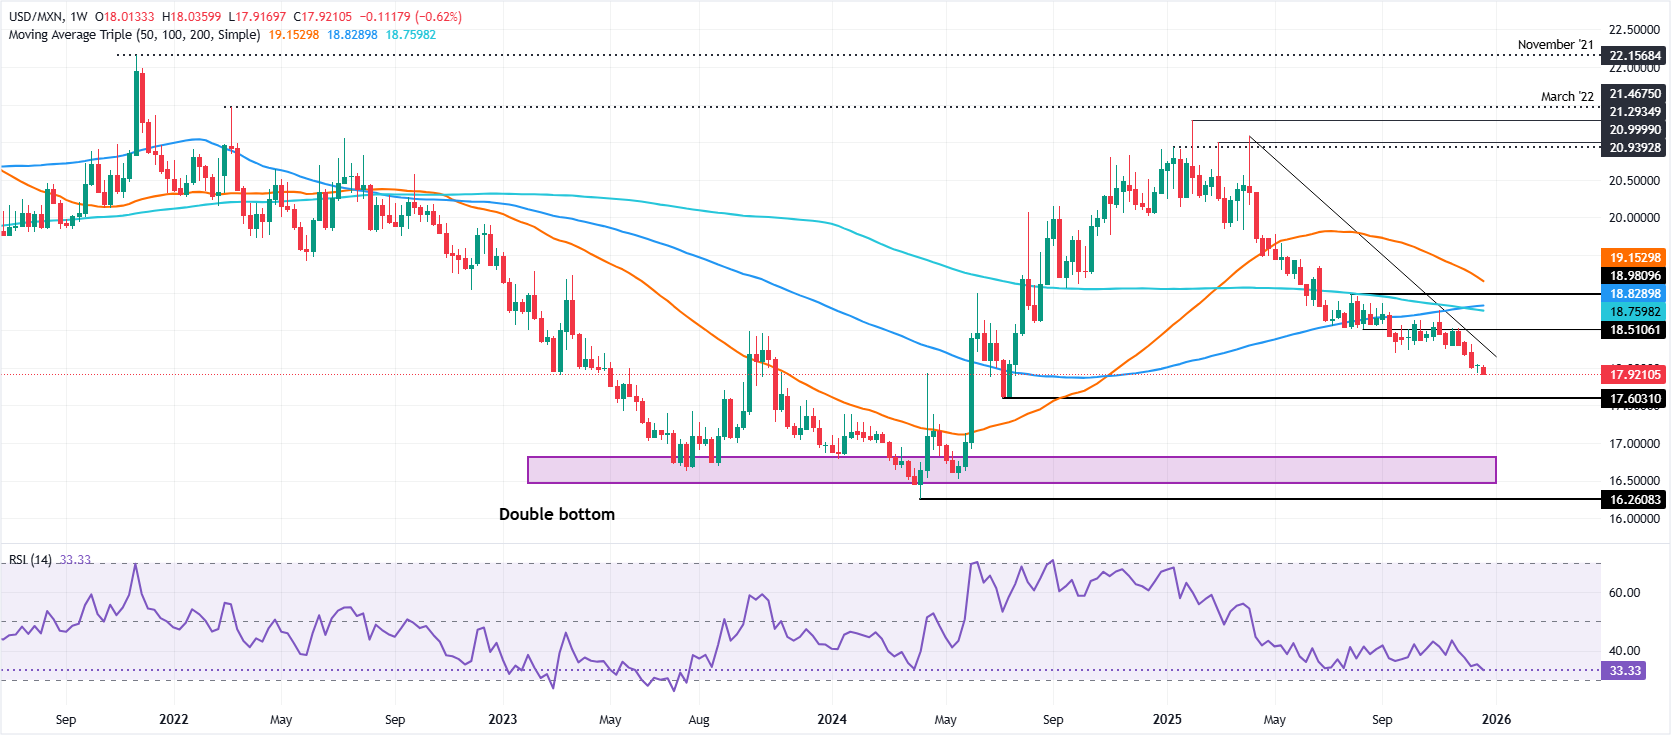Click the purple 33.33 RSI axis tag

click(x=1625, y=671)
